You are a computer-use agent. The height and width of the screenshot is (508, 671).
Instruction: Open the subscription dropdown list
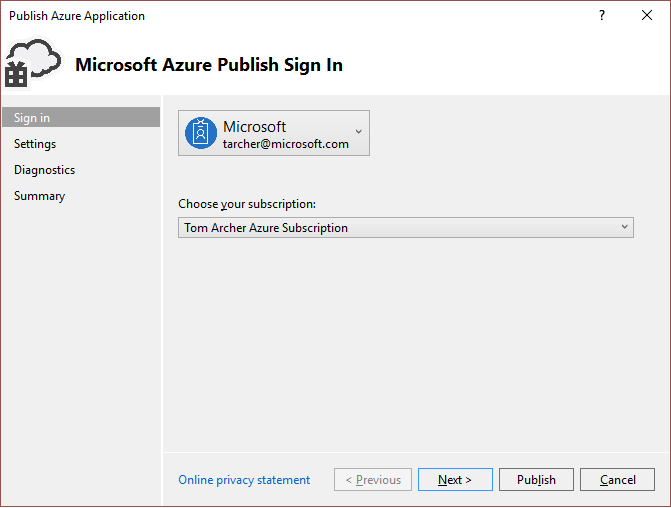click(406, 228)
